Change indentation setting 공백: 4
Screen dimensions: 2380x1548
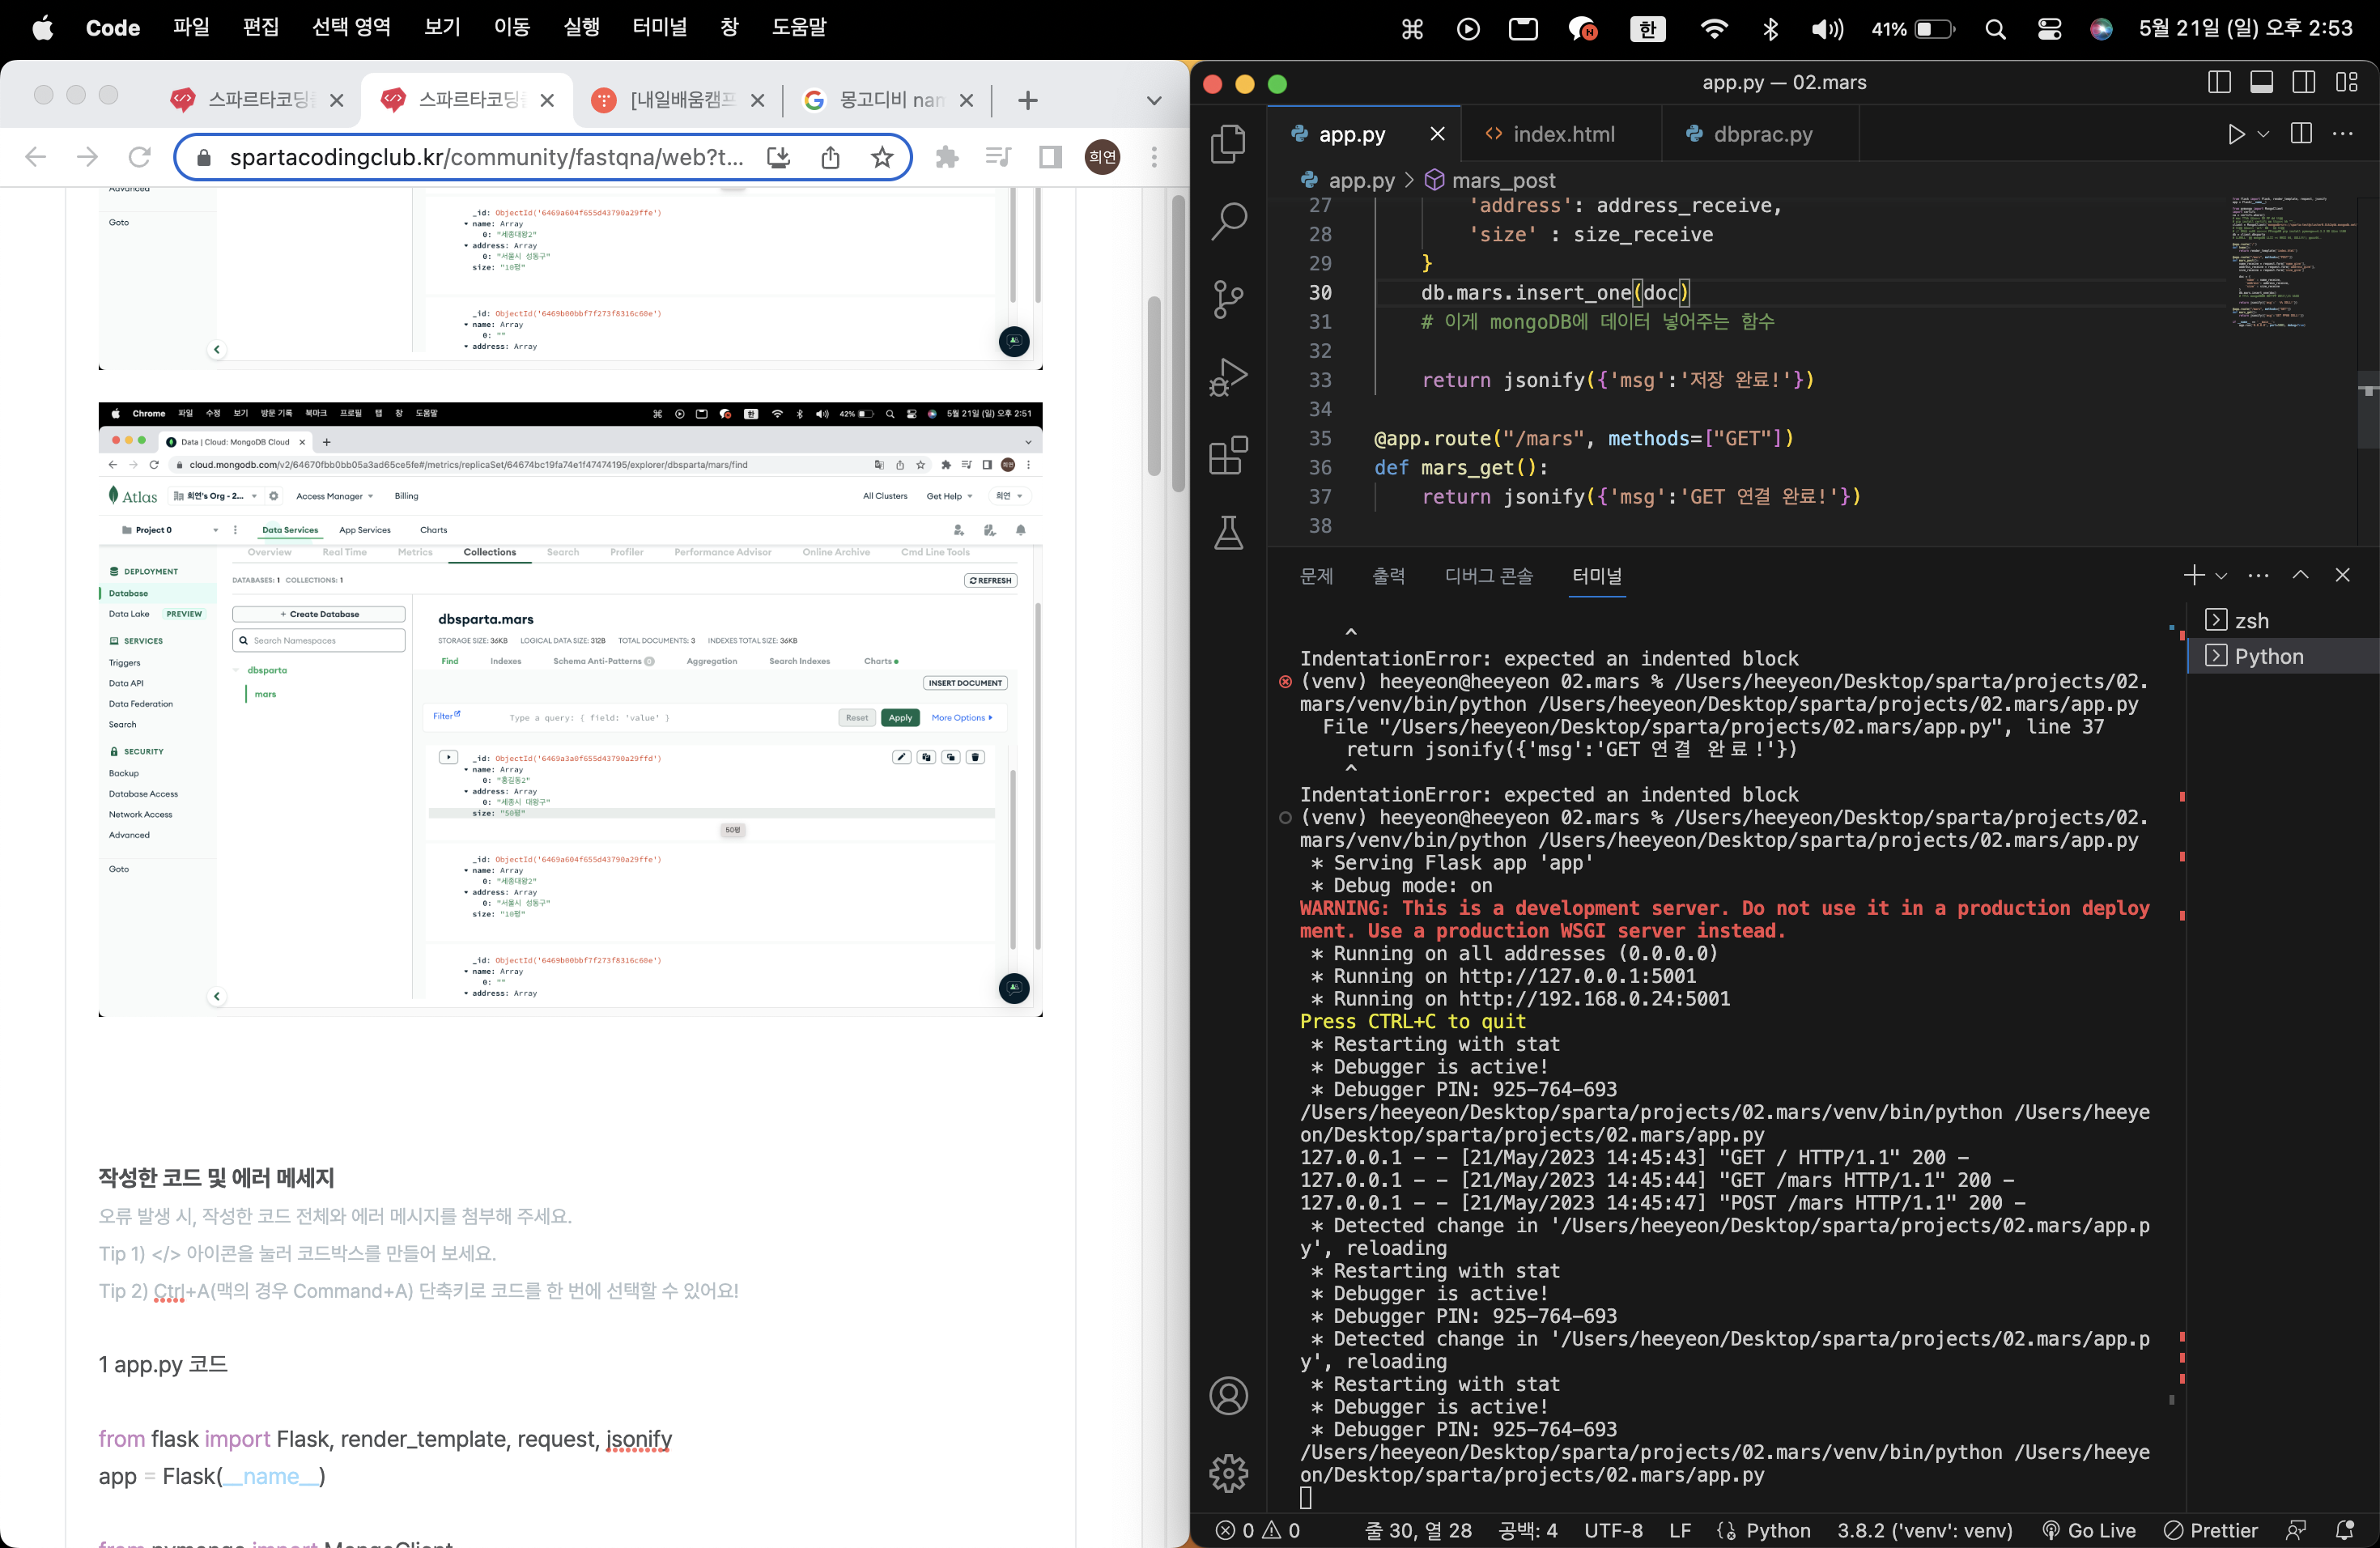click(1528, 1530)
